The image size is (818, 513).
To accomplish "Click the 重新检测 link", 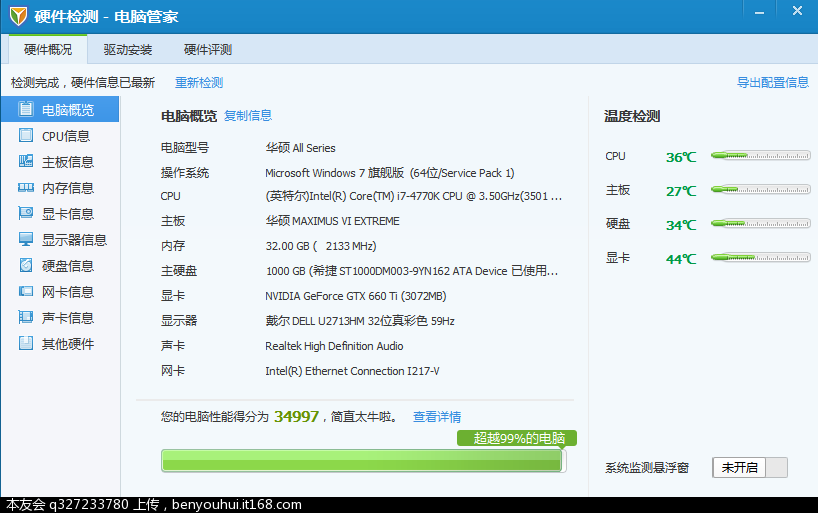I will click(x=199, y=82).
